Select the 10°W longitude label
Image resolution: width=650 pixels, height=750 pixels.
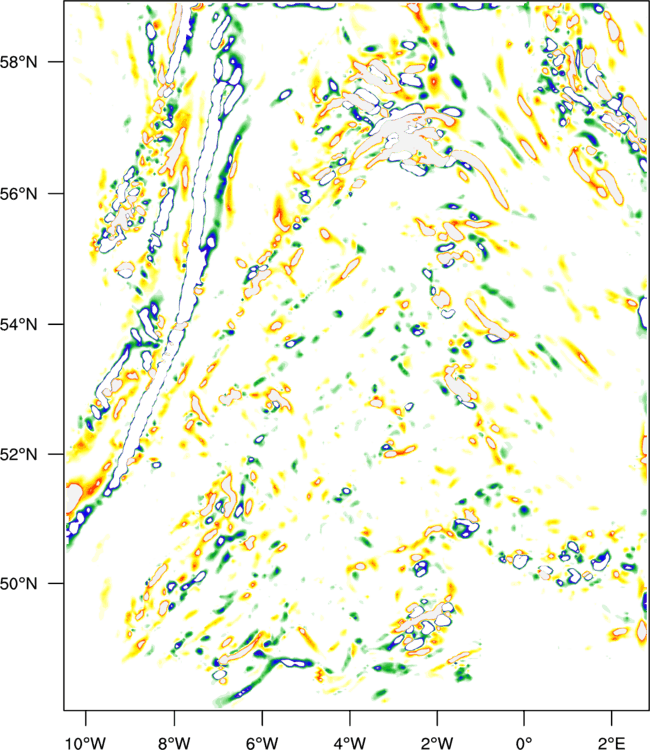tap(86, 742)
